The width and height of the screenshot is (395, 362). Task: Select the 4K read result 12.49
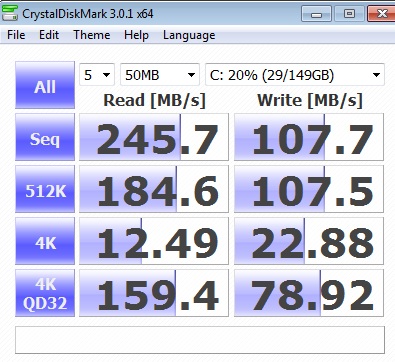[154, 241]
